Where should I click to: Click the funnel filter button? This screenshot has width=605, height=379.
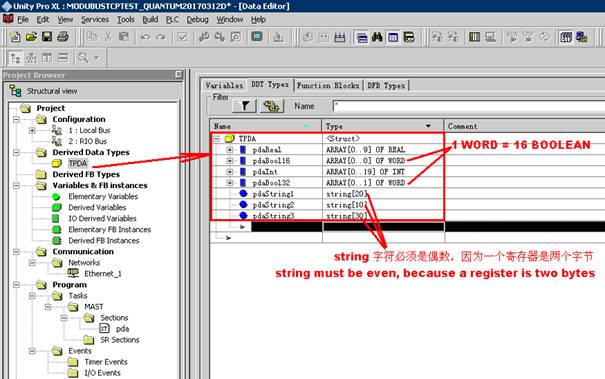[244, 106]
